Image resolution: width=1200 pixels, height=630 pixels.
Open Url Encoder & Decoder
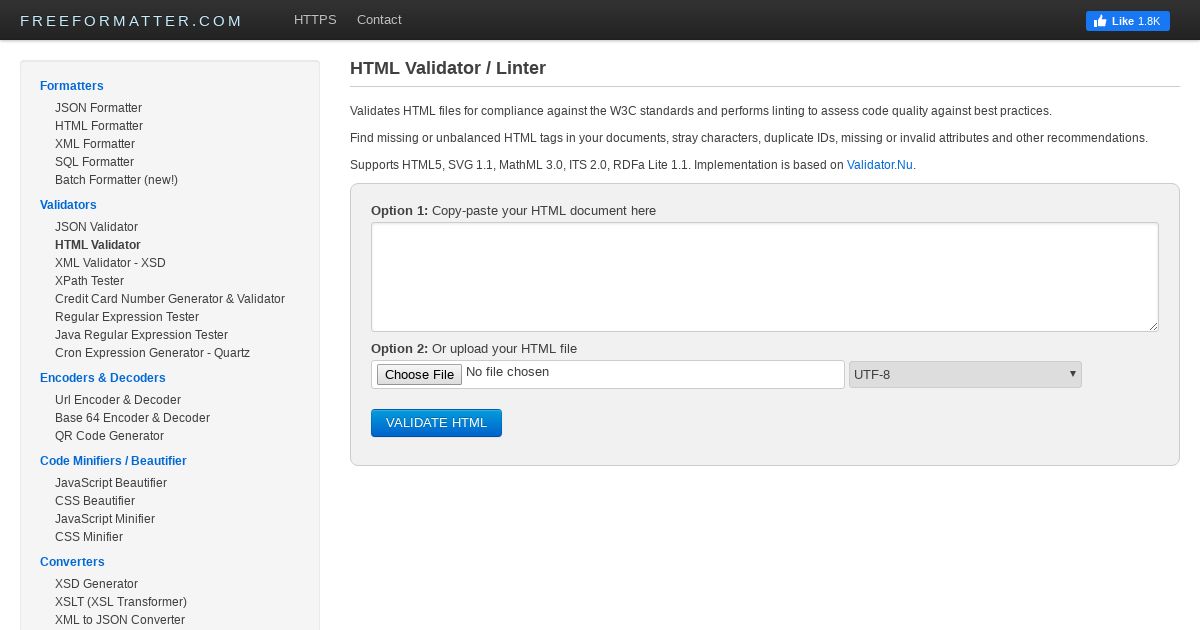tap(118, 400)
